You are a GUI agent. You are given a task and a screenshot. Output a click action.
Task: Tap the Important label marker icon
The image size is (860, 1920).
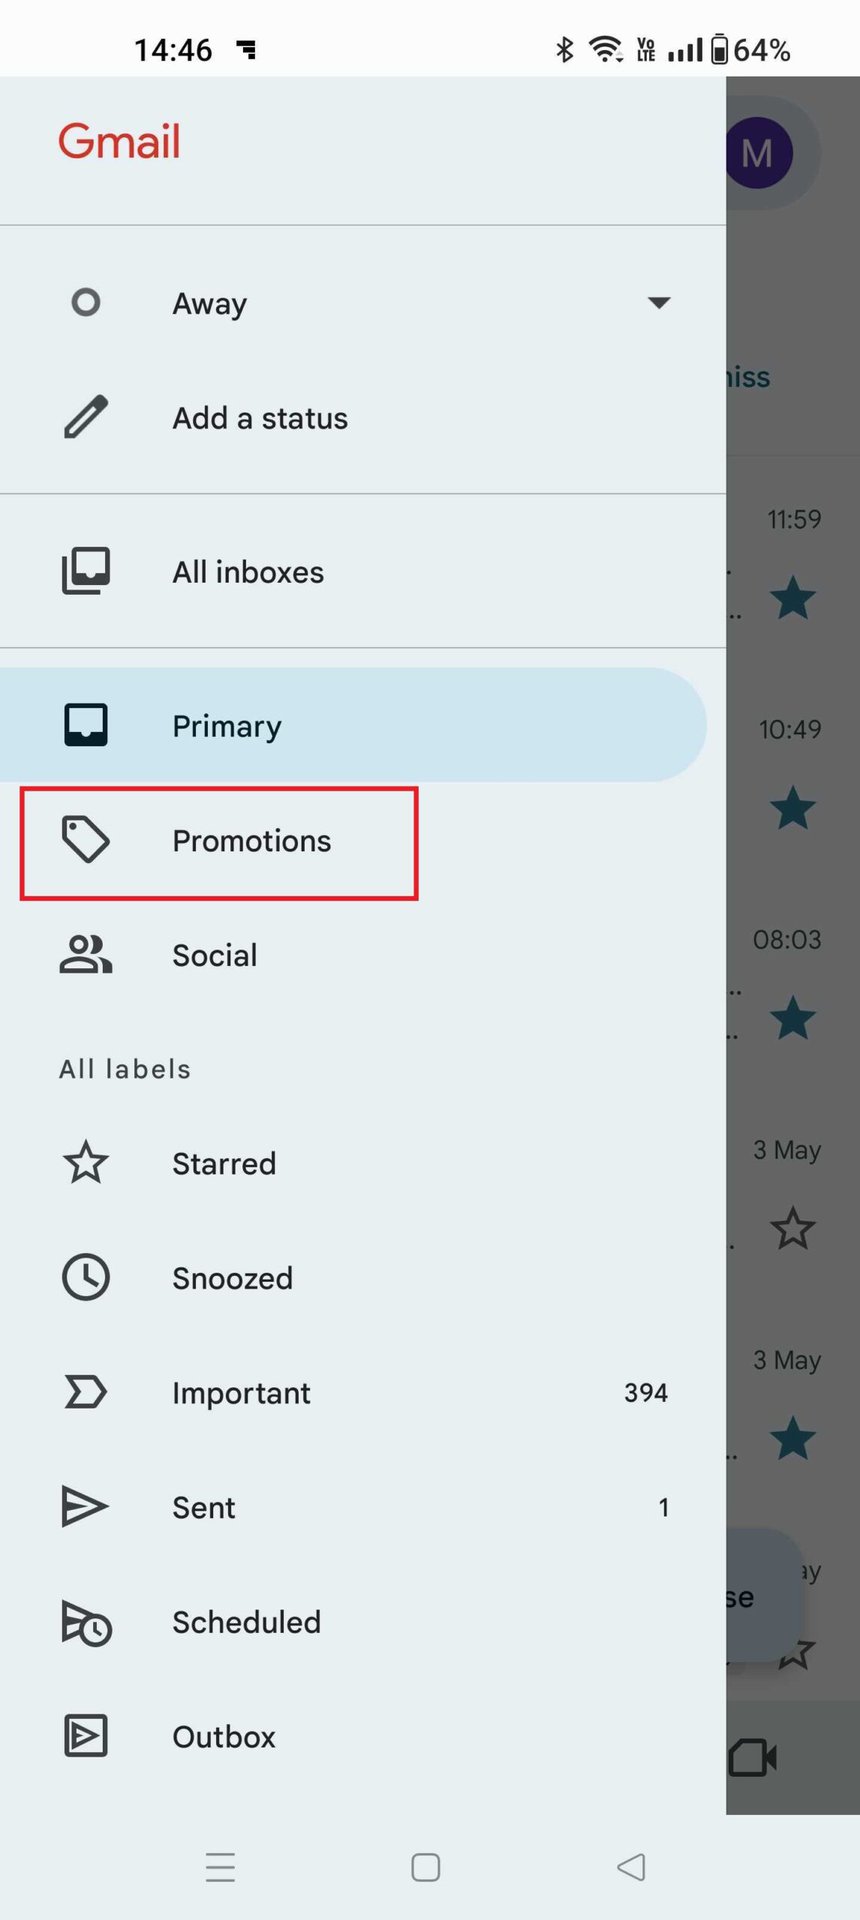pos(86,1392)
